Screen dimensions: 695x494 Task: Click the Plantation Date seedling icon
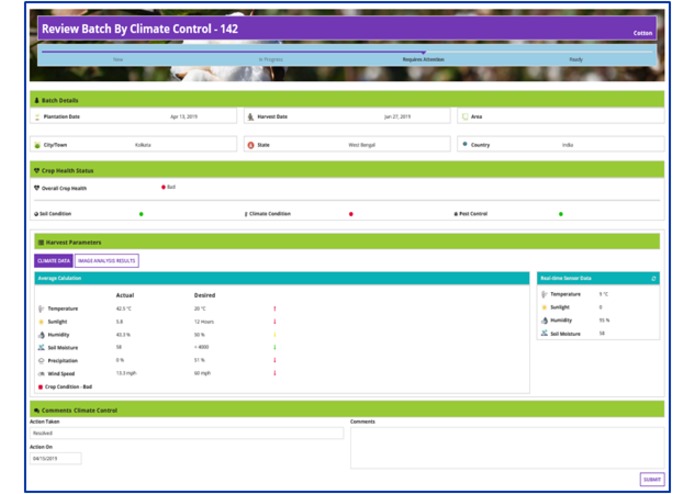[x=37, y=117]
